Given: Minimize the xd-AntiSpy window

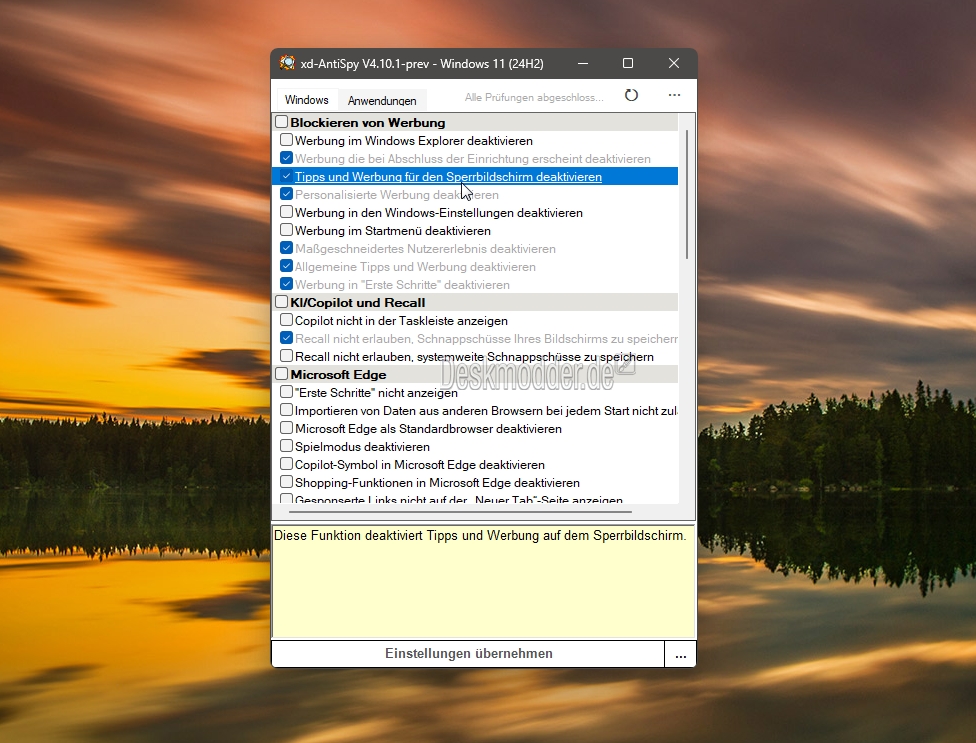Looking at the screenshot, I should (x=583, y=63).
